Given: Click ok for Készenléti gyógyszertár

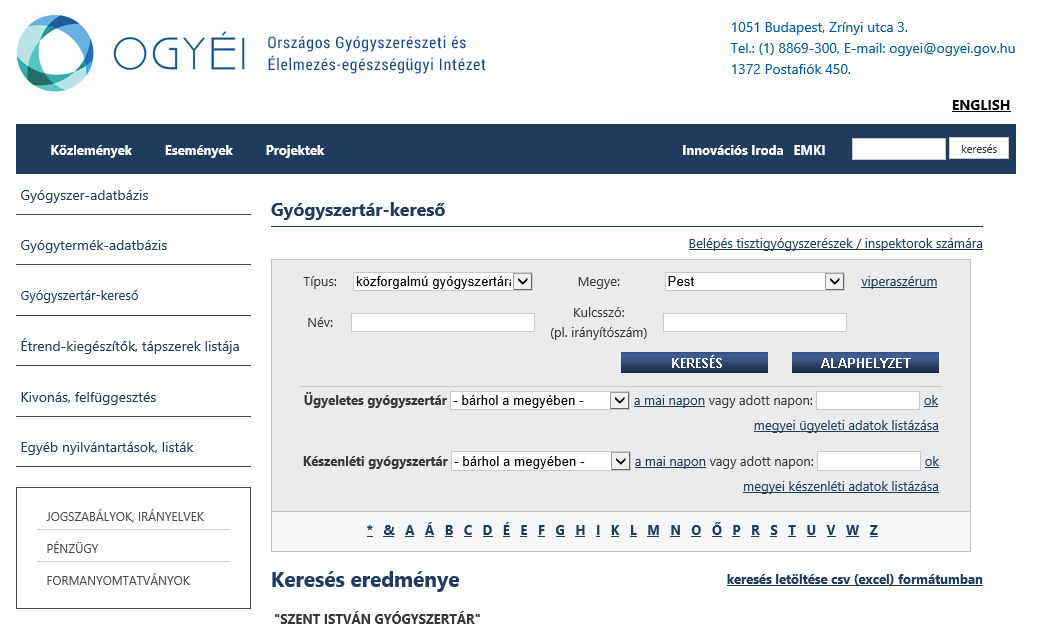Looking at the screenshot, I should click(932, 461).
